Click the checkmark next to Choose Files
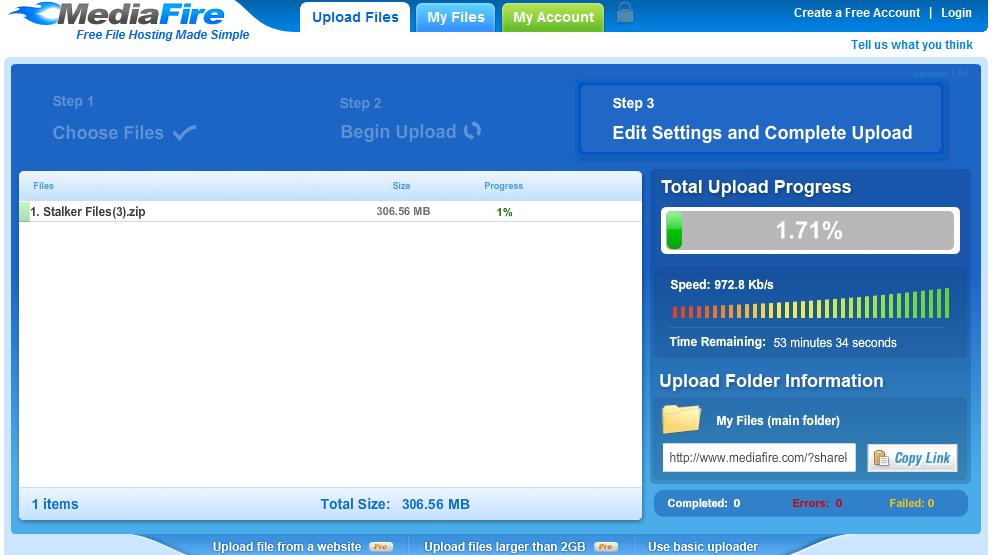 pos(184,133)
